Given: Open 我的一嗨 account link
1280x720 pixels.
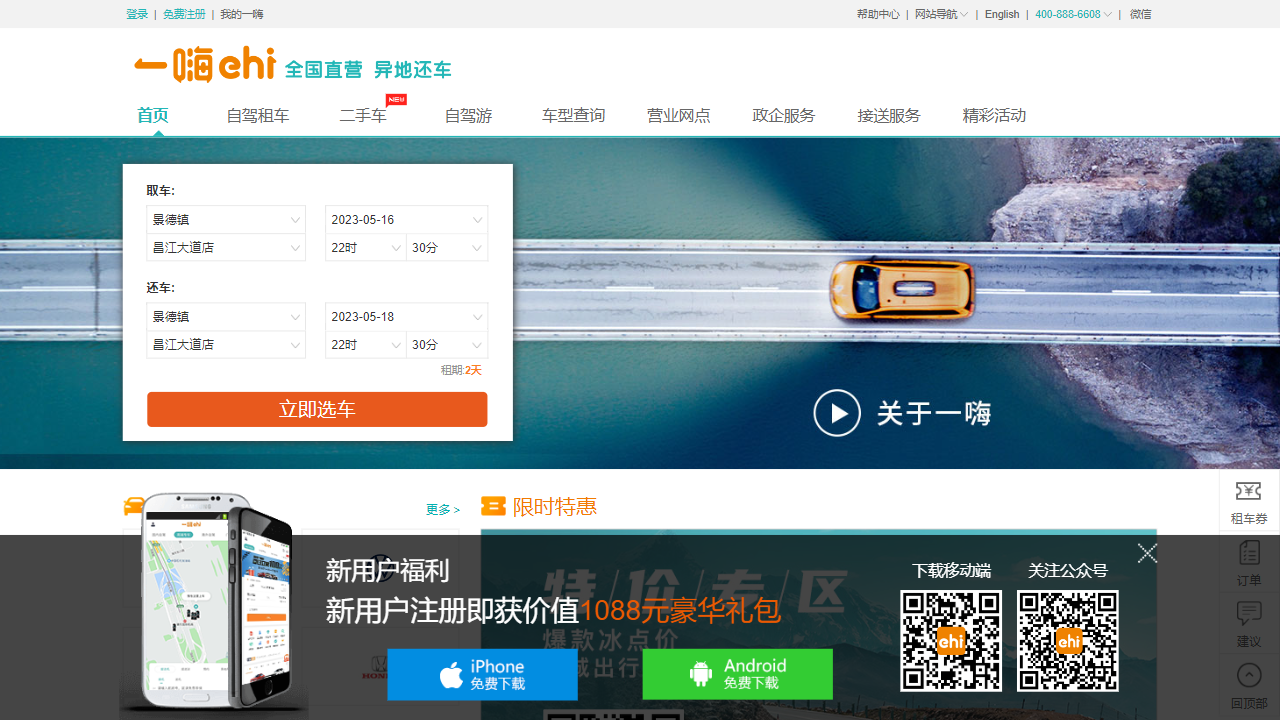Looking at the screenshot, I should pos(242,14).
